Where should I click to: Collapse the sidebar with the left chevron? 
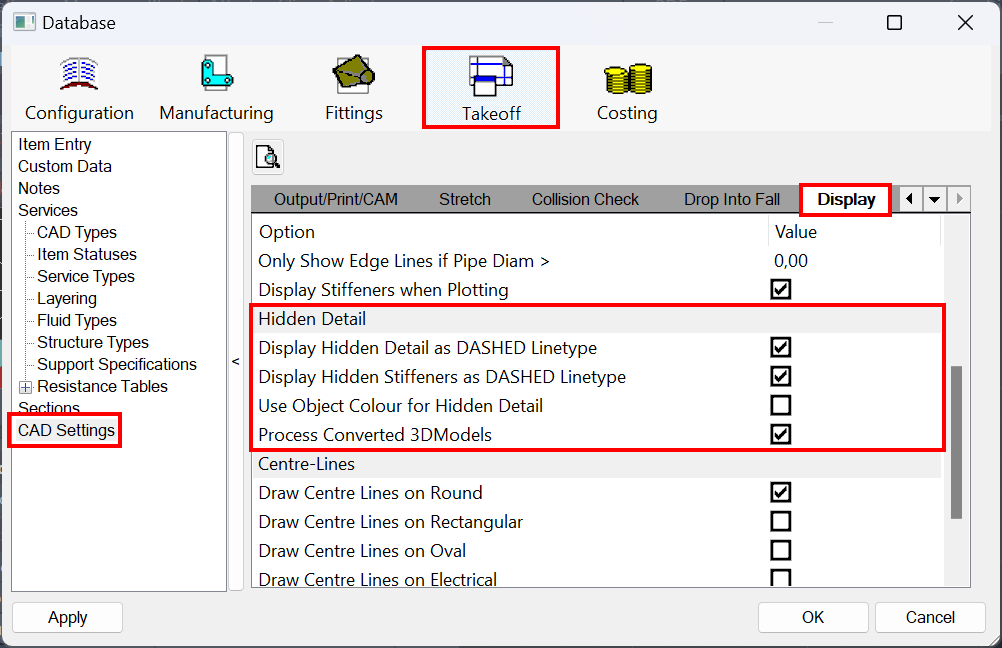(x=236, y=361)
